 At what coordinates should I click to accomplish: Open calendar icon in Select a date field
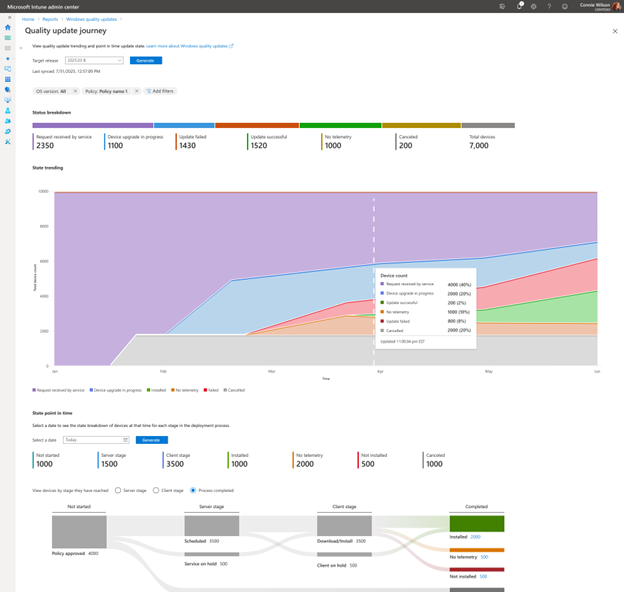point(125,440)
